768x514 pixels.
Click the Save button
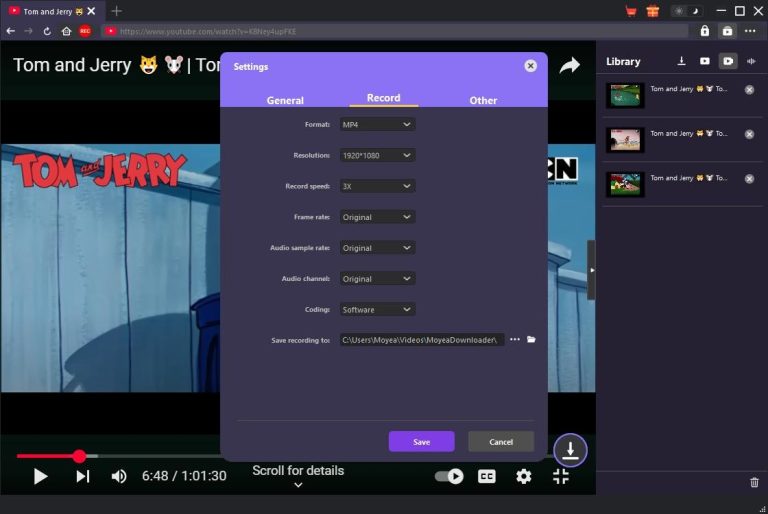421,442
